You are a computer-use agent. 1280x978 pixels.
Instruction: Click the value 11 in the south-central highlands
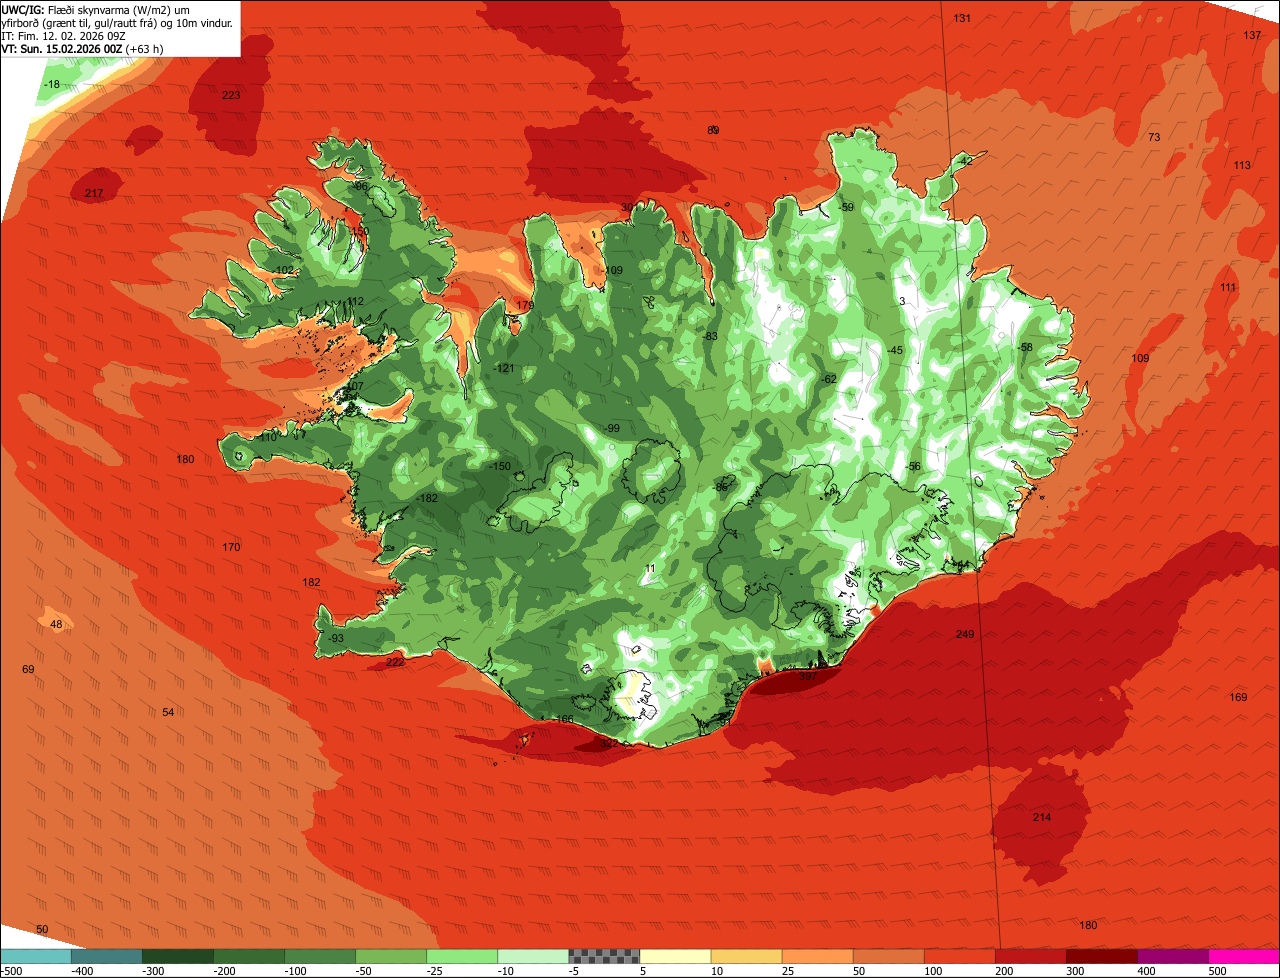[x=650, y=568]
